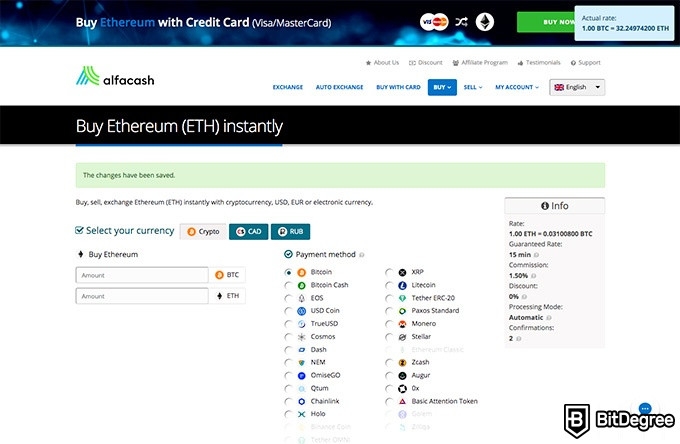Click the 0x coin icon
The width and height of the screenshot is (680, 444).
(402, 388)
